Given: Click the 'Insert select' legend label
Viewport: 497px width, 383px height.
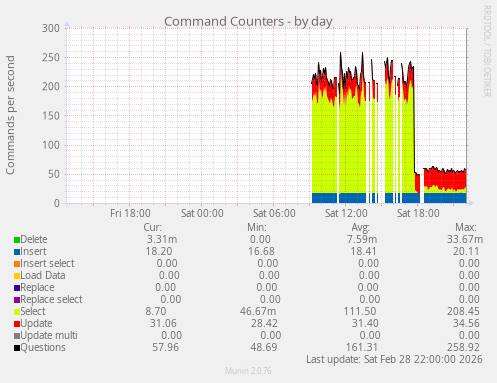Looking at the screenshot, I should [x=47, y=263].
